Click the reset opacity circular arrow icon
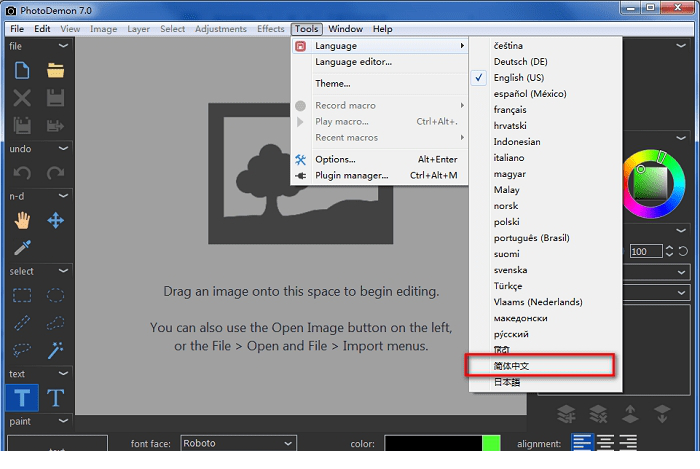This screenshot has height=469, width=700. coord(683,251)
